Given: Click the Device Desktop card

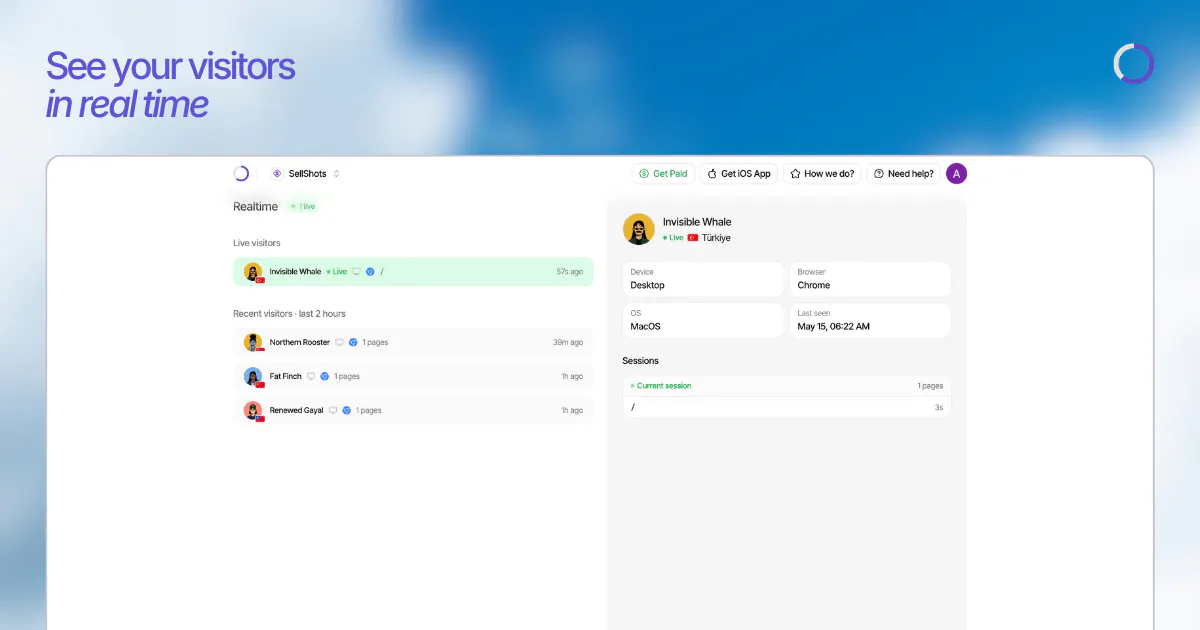Looking at the screenshot, I should [703, 279].
